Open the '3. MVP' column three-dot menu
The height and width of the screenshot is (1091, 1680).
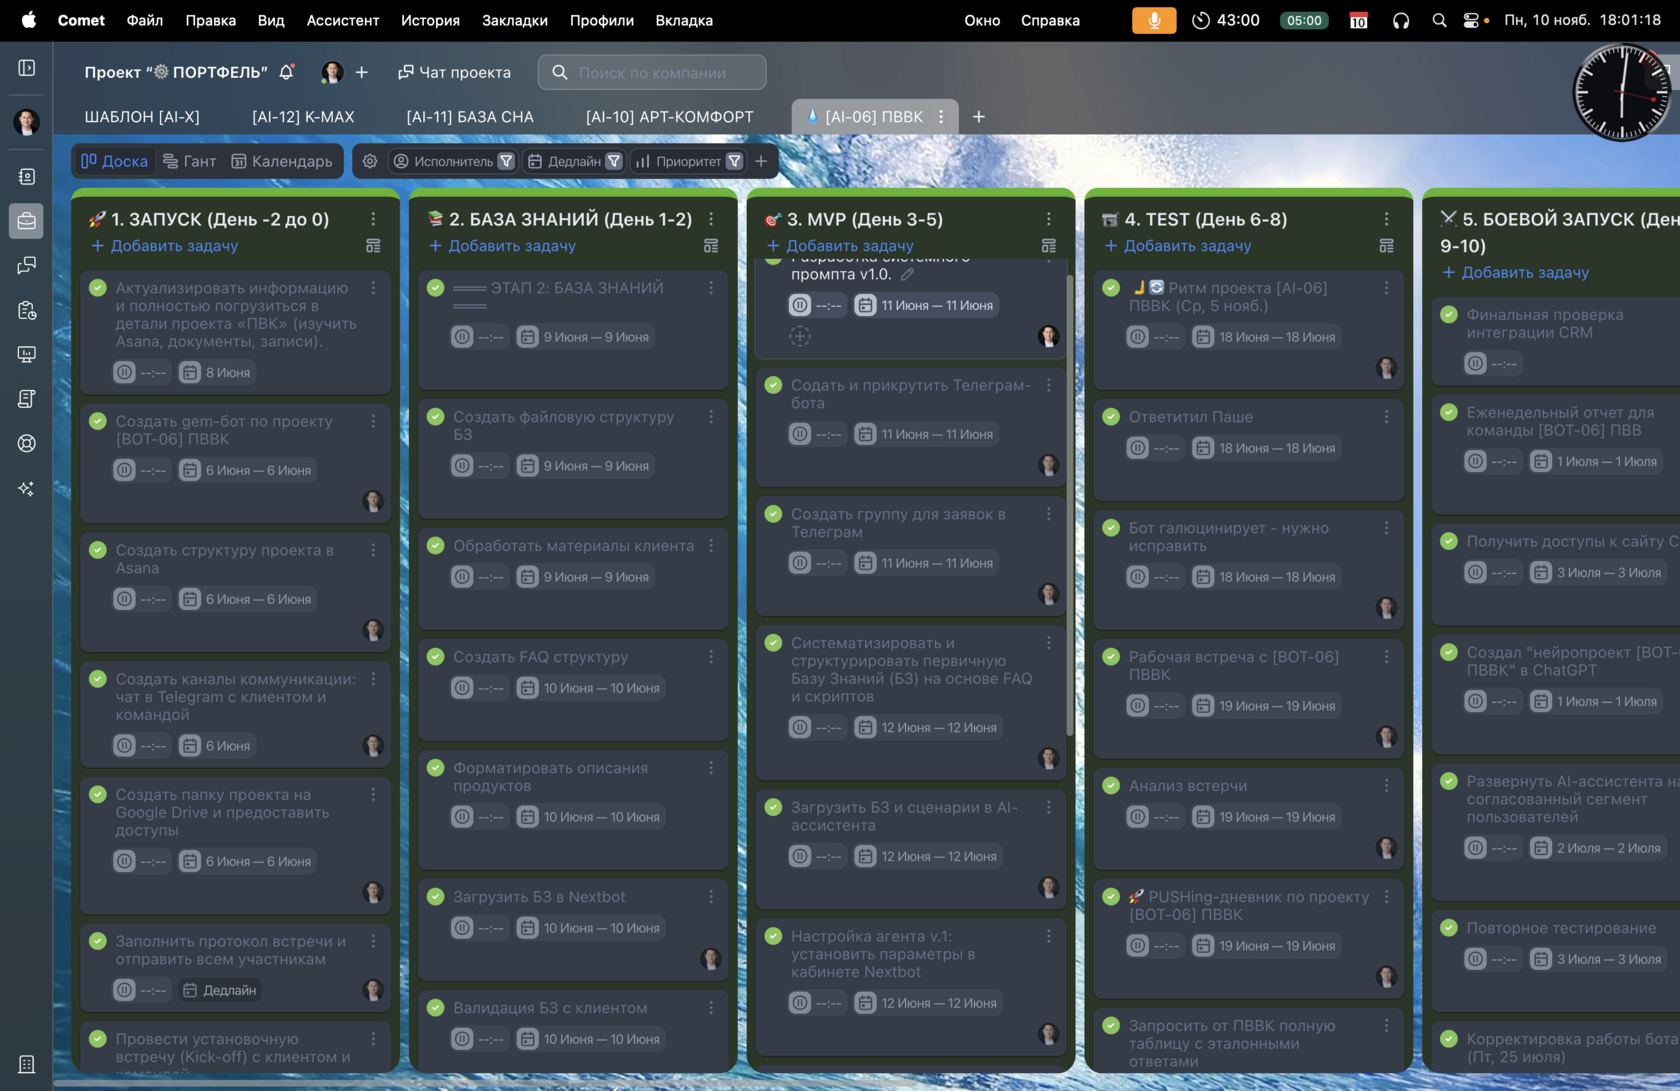click(1049, 219)
